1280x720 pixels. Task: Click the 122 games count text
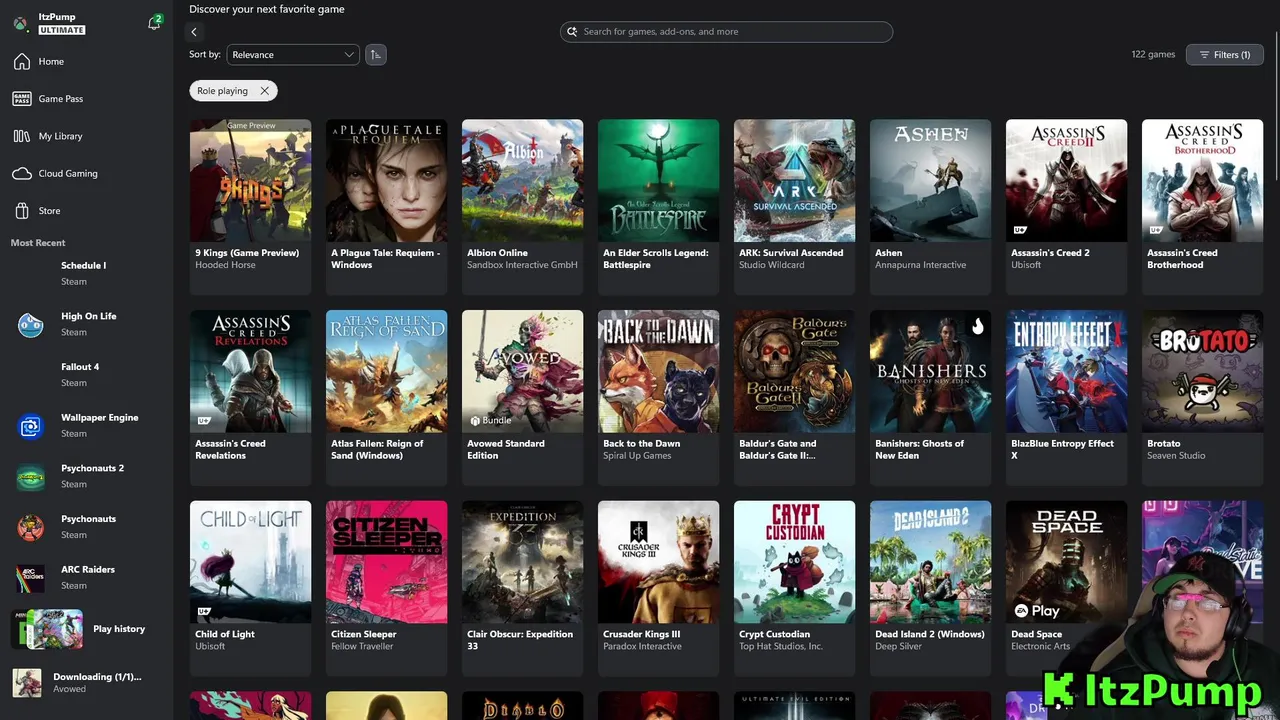point(1153,55)
